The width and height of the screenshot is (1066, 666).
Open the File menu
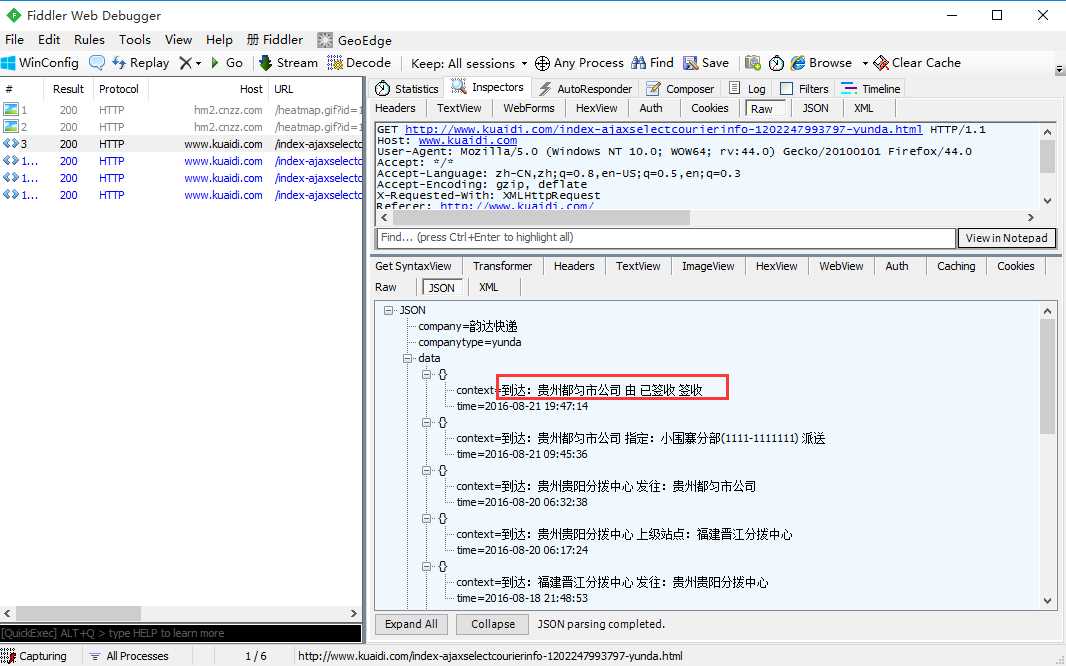pyautogui.click(x=14, y=39)
